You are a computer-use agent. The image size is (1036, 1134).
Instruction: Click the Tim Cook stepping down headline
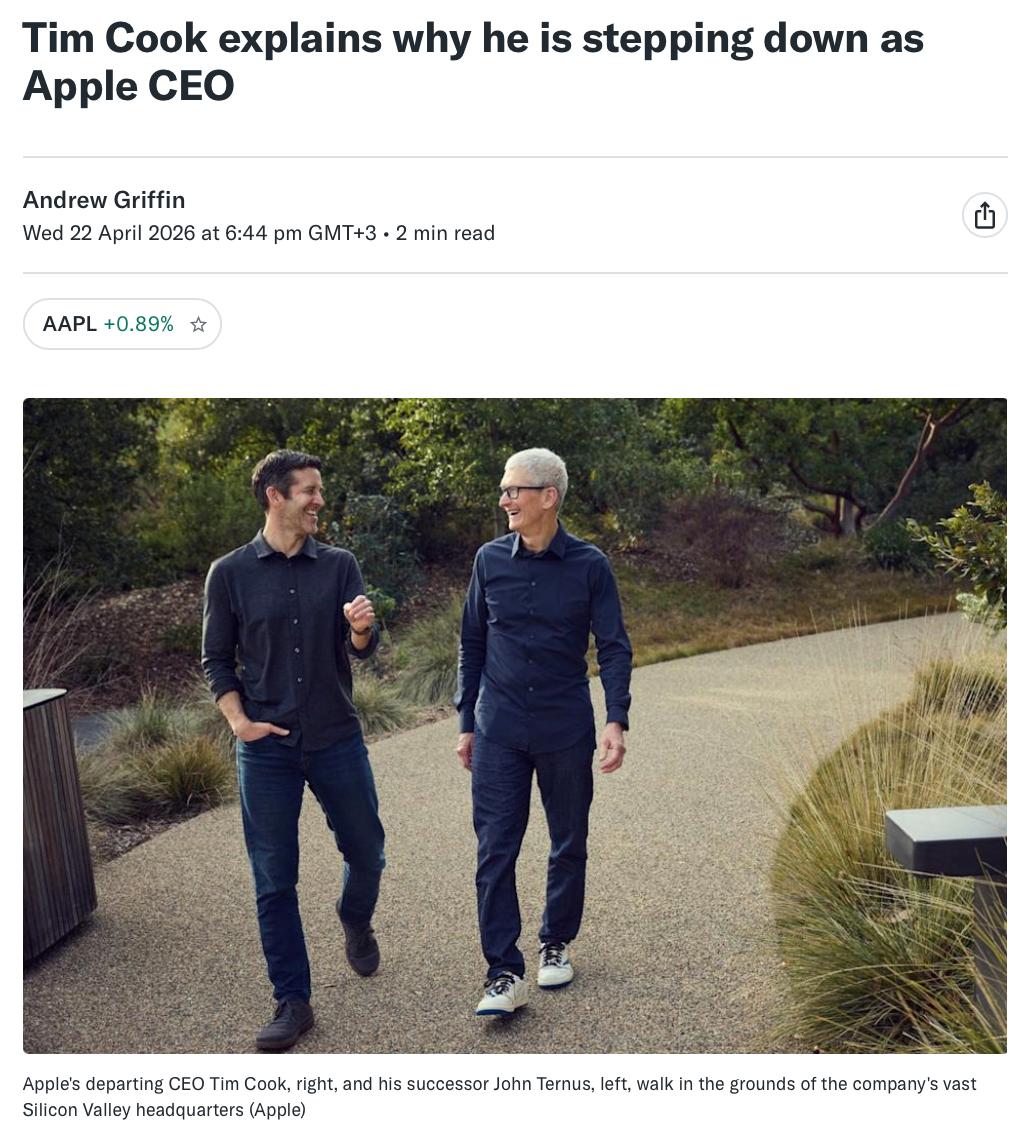pos(473,61)
